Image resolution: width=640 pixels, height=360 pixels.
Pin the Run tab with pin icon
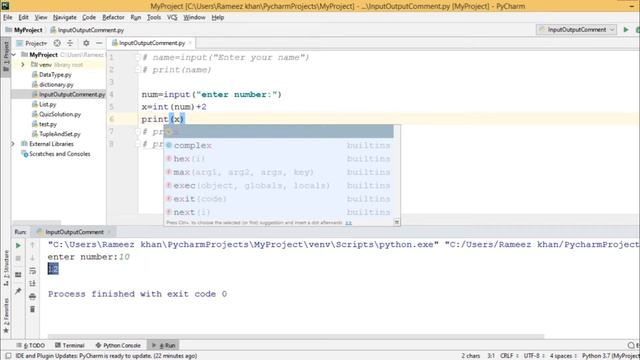[18, 291]
